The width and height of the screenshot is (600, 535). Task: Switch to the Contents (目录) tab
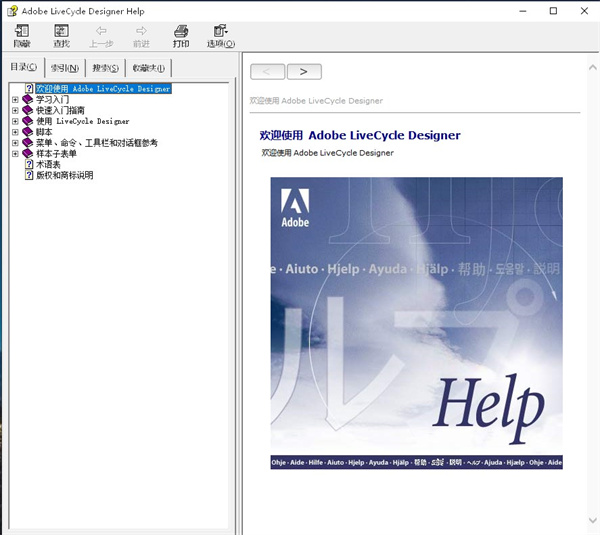point(24,67)
